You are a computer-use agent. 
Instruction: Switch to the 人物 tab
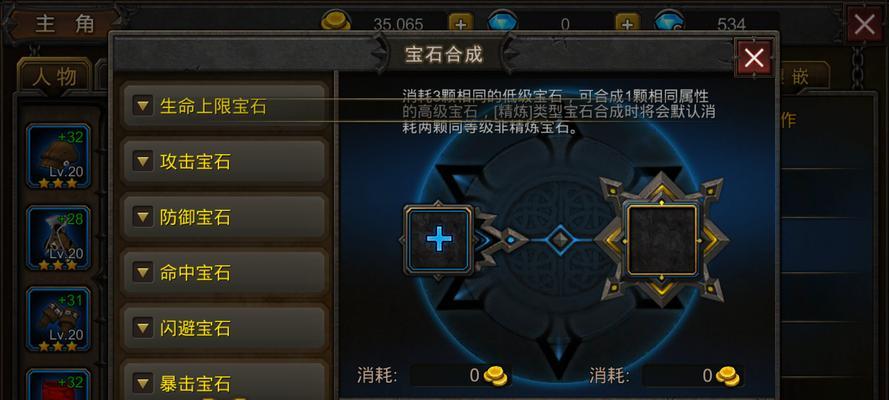coord(54,77)
